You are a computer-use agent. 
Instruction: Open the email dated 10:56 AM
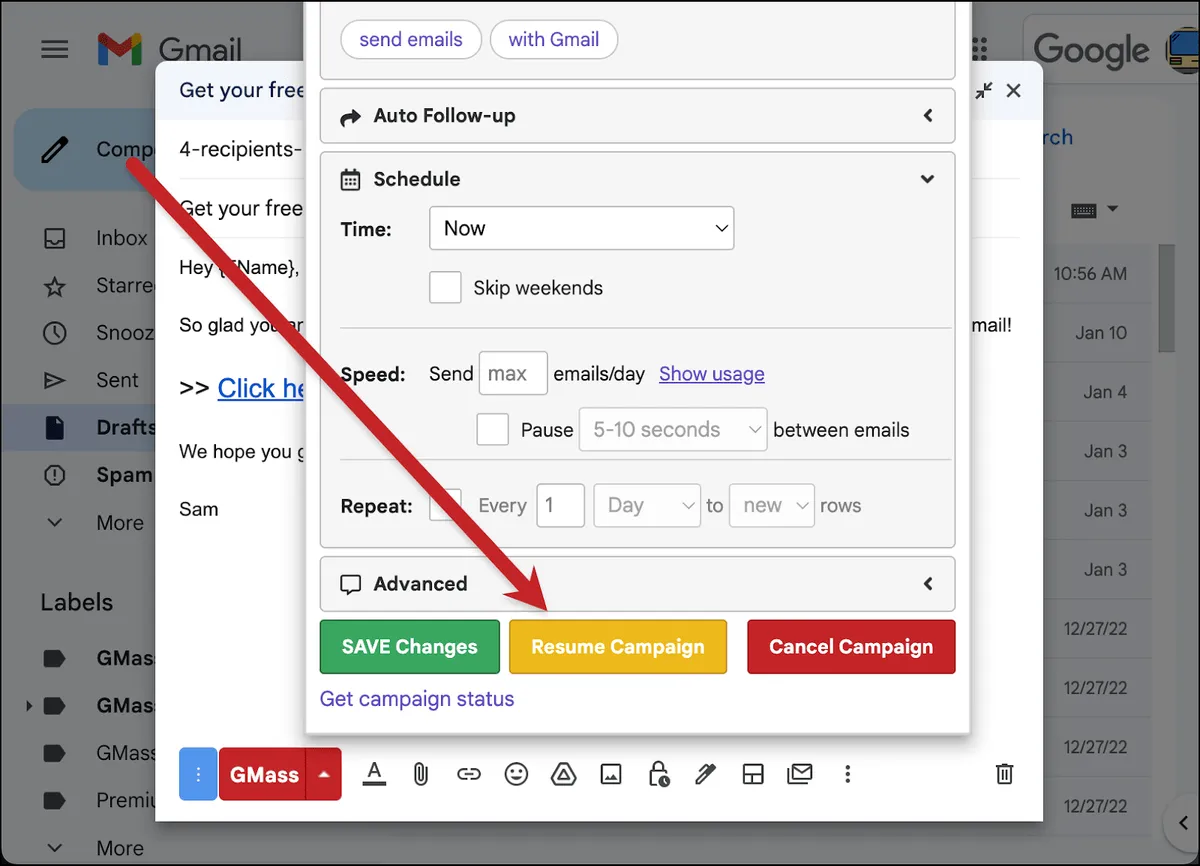pyautogui.click(x=1090, y=273)
